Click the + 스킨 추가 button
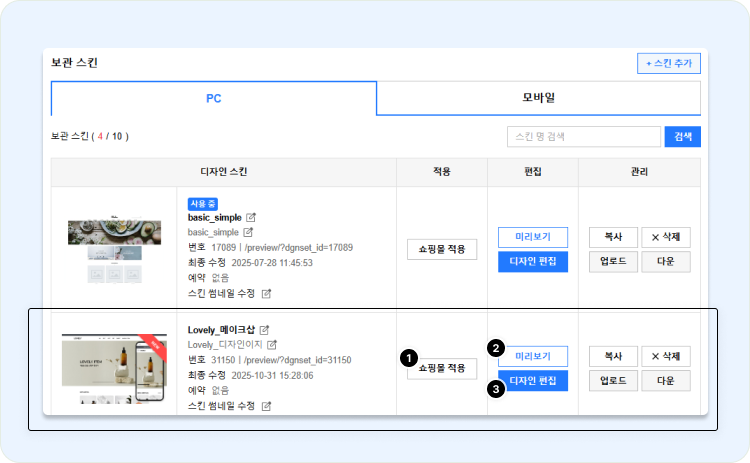 tap(668, 64)
